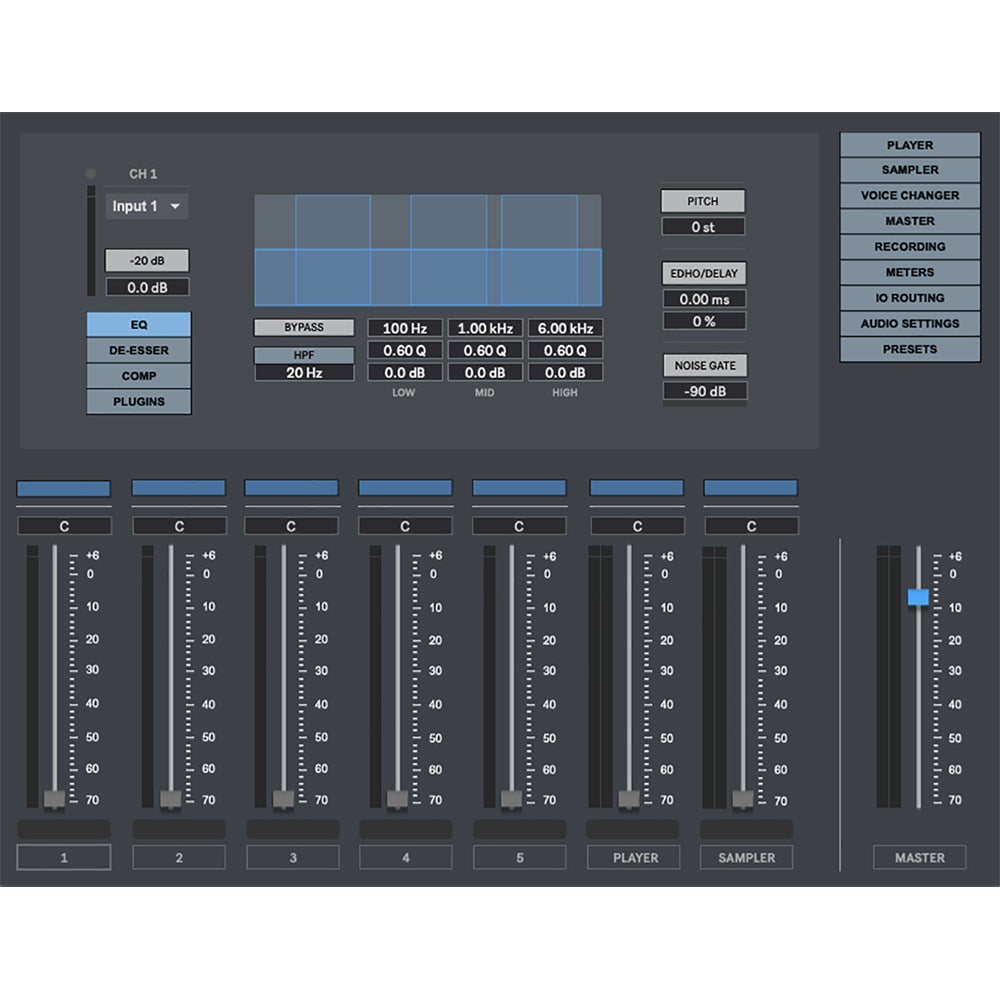Select the PLAYER channel label button
Image resolution: width=1000 pixels, height=1000 pixels.
coord(635,857)
